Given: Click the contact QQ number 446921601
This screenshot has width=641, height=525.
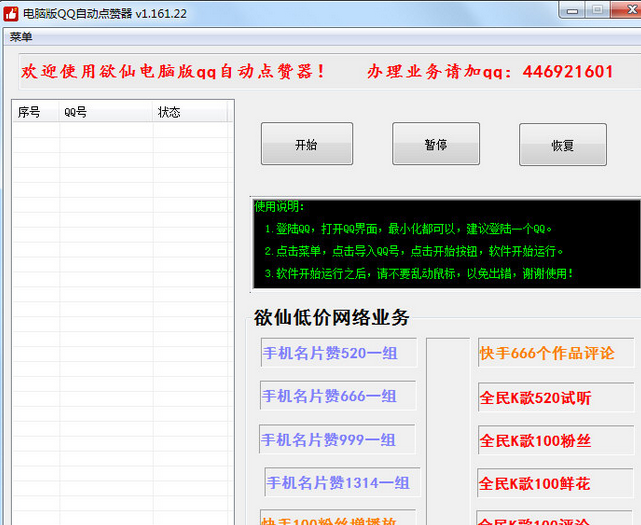Looking at the screenshot, I should coord(568,72).
